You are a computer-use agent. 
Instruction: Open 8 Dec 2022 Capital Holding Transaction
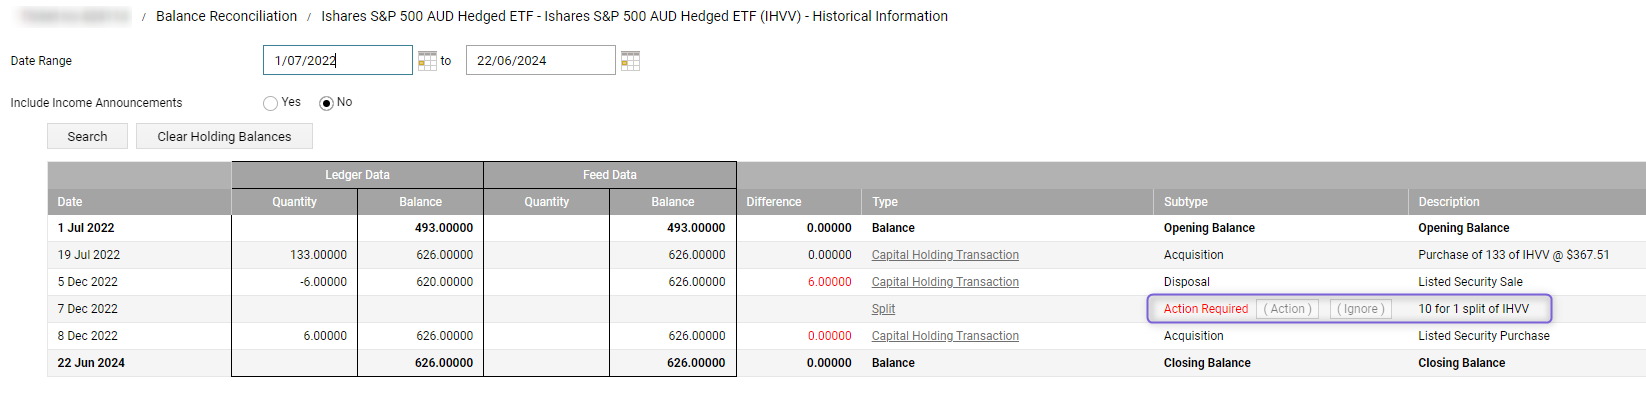pos(945,336)
